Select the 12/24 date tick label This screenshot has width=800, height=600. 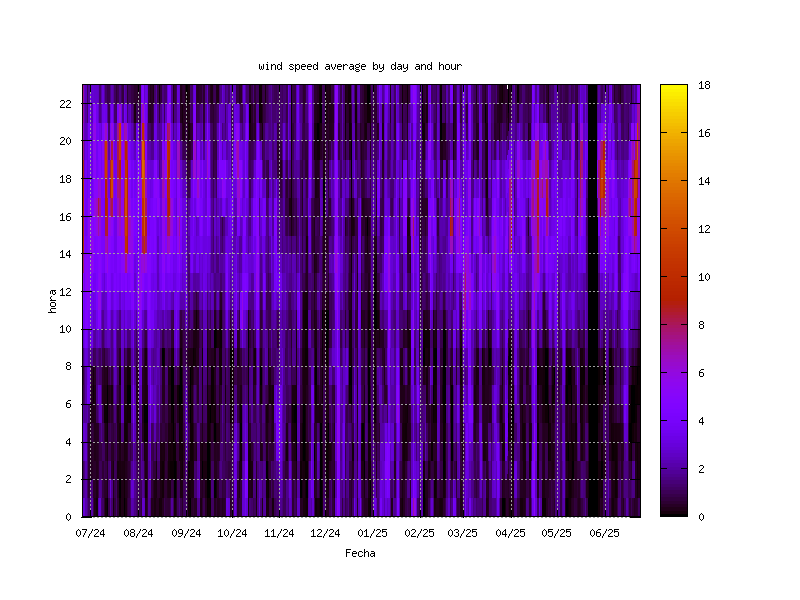click(325, 533)
